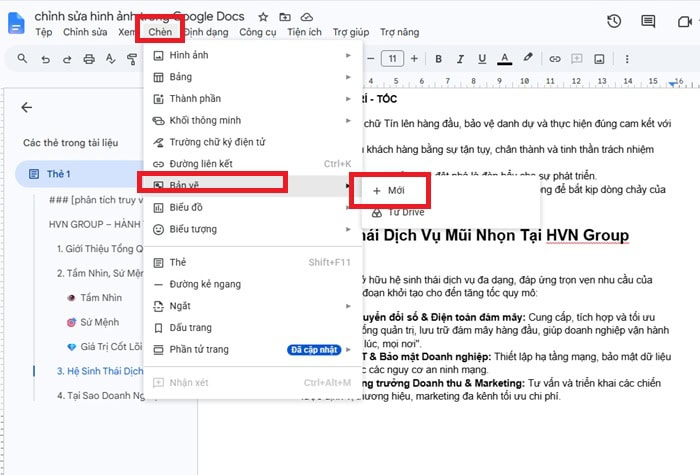Screen dimensions: 700x475
Task: Open the comments panel icon
Action: 648,21
